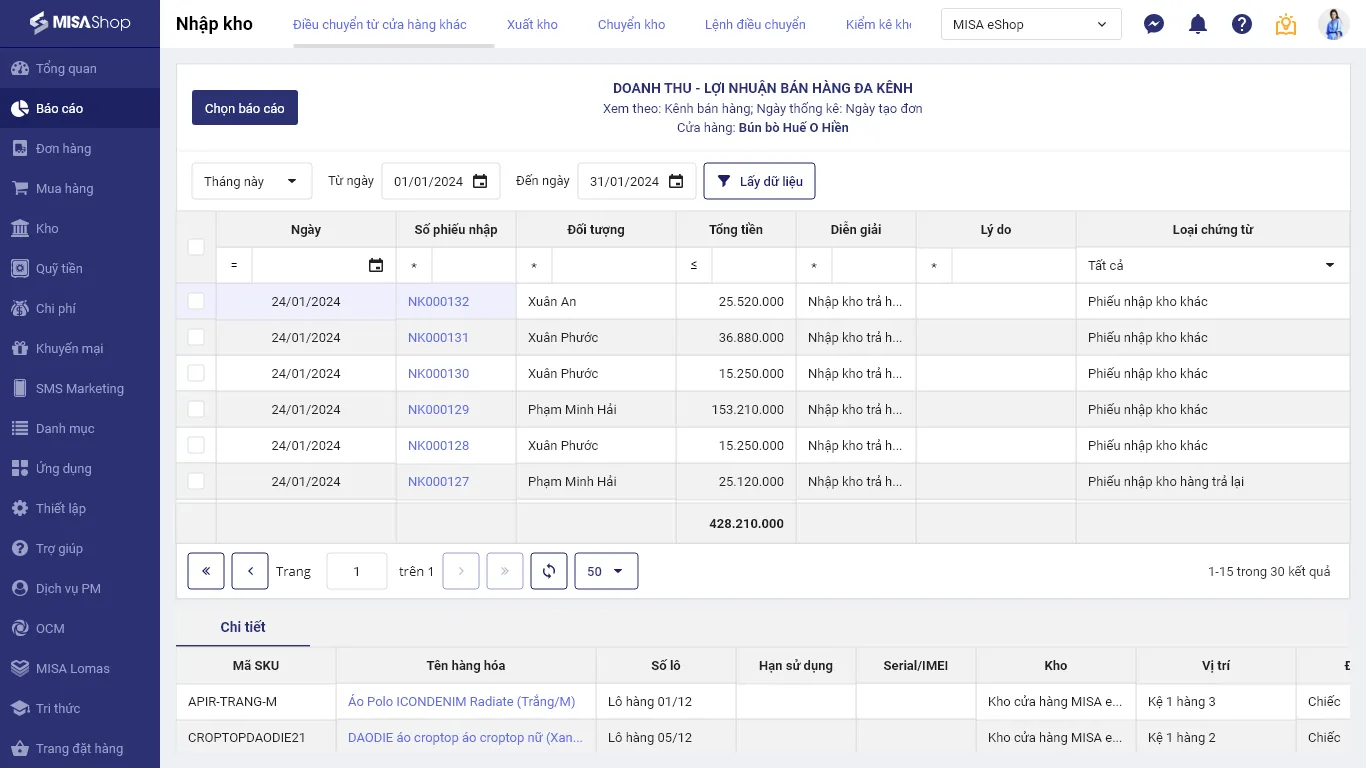The image size is (1366, 768).
Task: Click the page number input field
Action: (x=357, y=571)
